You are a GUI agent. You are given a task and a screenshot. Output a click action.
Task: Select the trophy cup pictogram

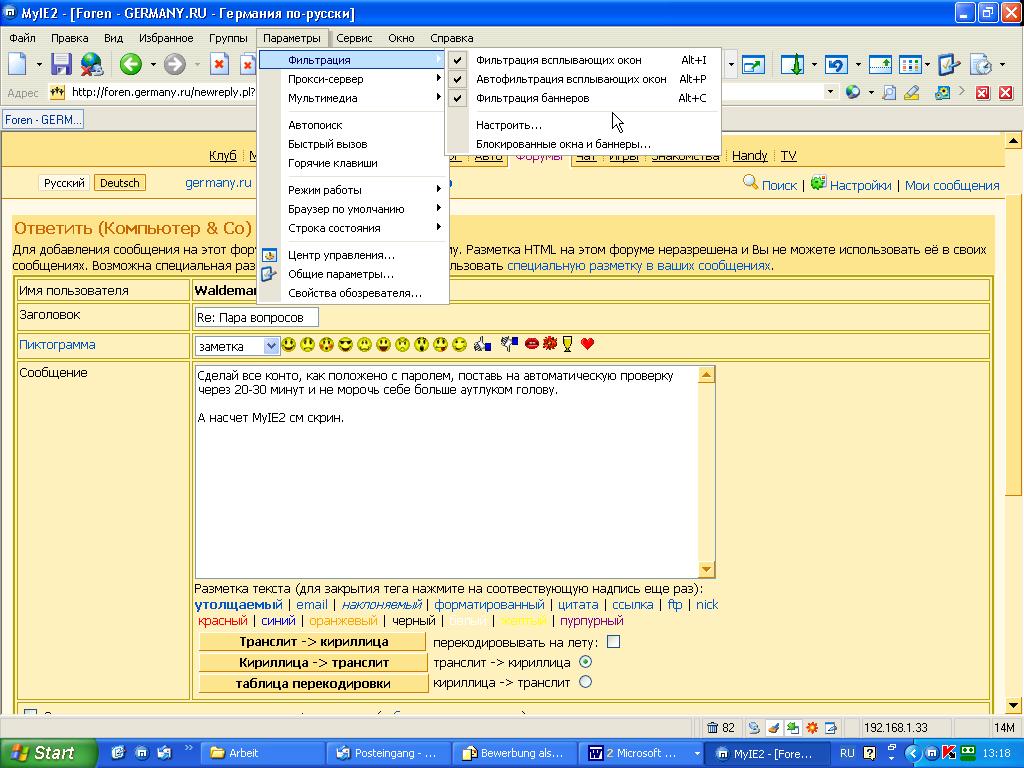click(x=568, y=344)
